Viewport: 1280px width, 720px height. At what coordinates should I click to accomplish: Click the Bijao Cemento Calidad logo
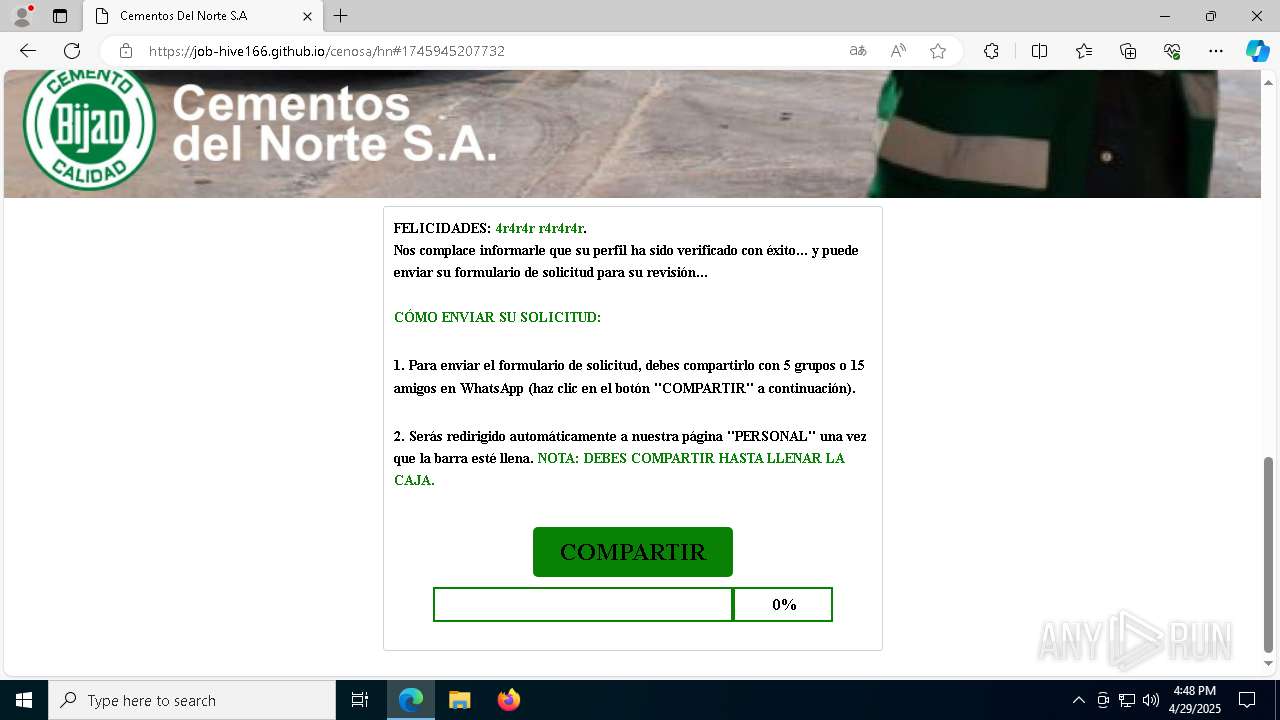[89, 127]
